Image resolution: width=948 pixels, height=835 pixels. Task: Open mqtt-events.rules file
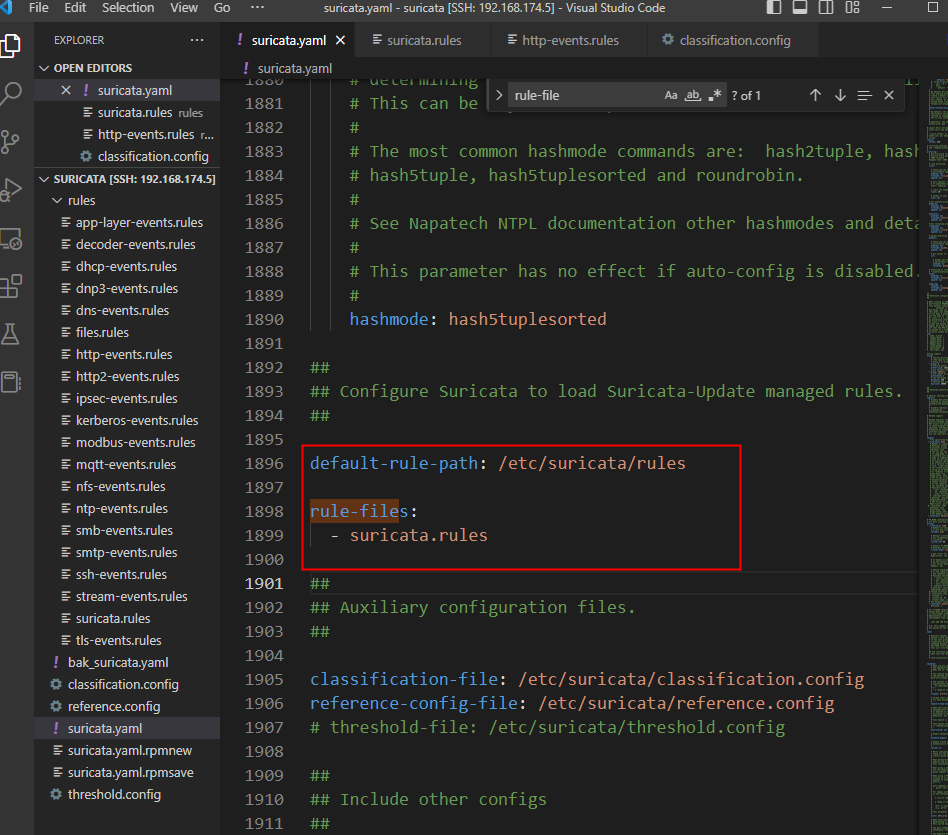127,464
